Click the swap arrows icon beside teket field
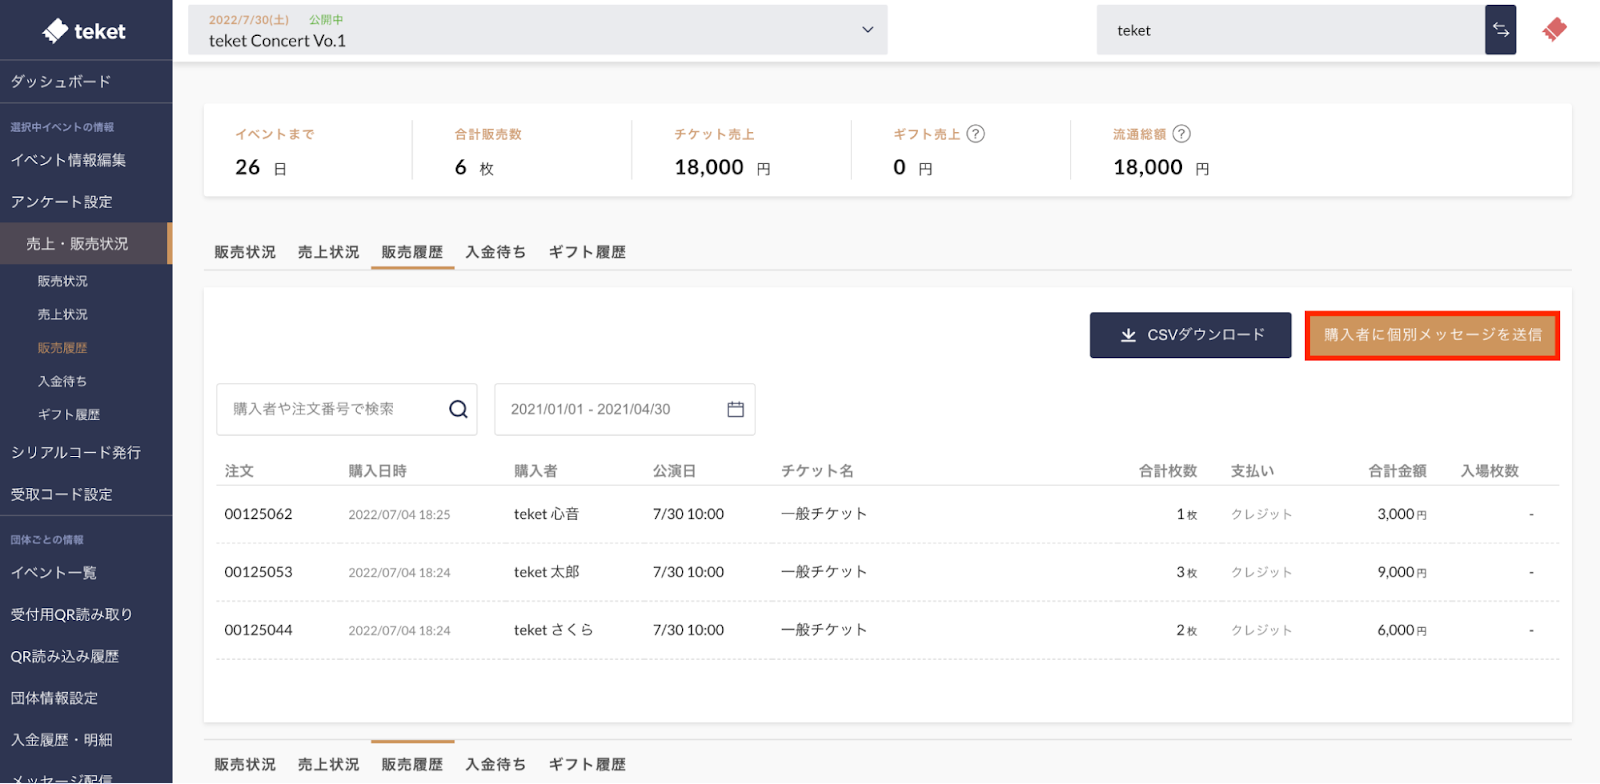 pos(1500,30)
